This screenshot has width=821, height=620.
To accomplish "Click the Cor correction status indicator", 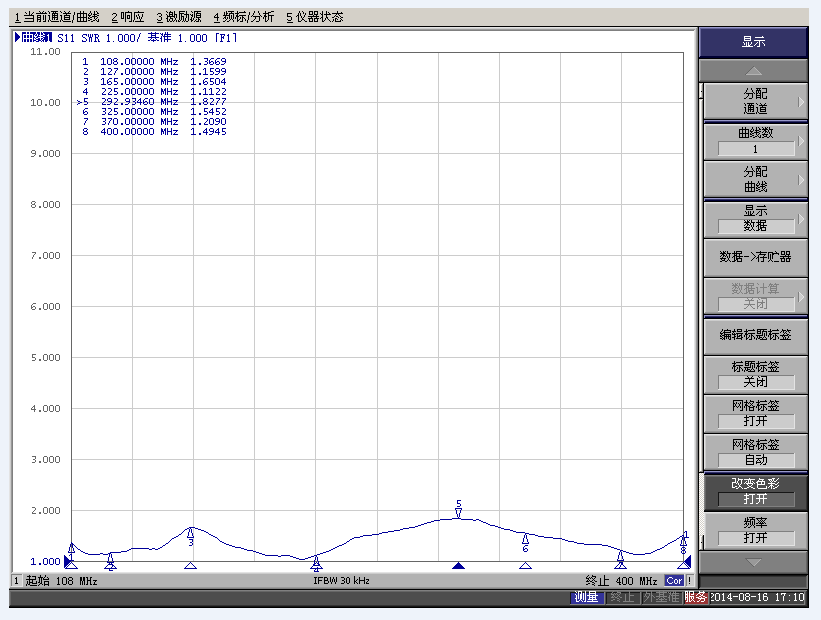I will click(674, 581).
